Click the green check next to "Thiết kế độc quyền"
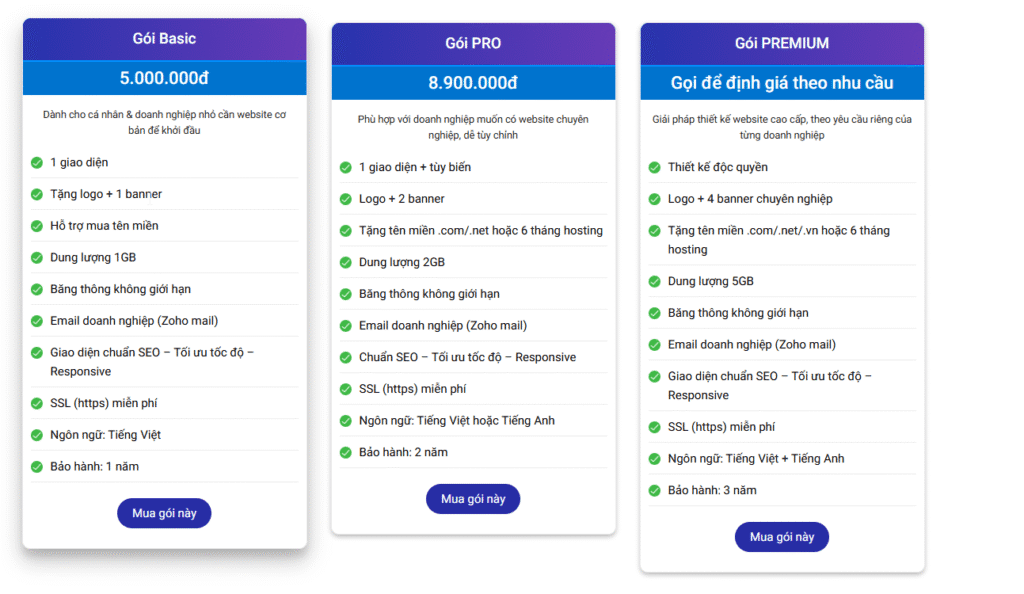This screenshot has width=1024, height=594. click(x=654, y=168)
